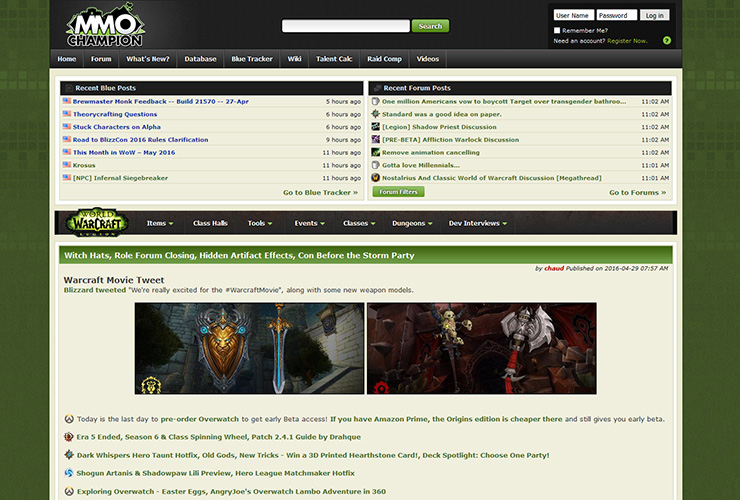Click the green help question mark icon

pyautogui.click(x=666, y=41)
